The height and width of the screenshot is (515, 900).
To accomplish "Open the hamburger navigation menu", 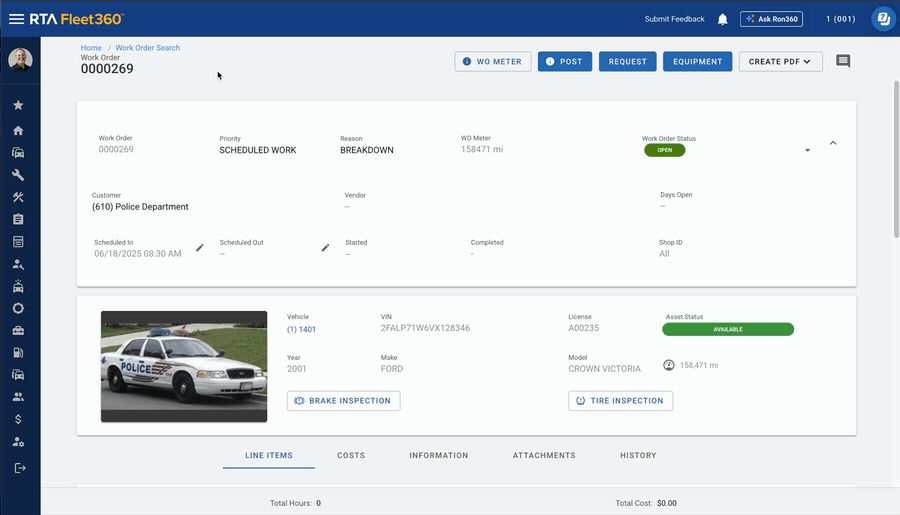I will tap(16, 19).
